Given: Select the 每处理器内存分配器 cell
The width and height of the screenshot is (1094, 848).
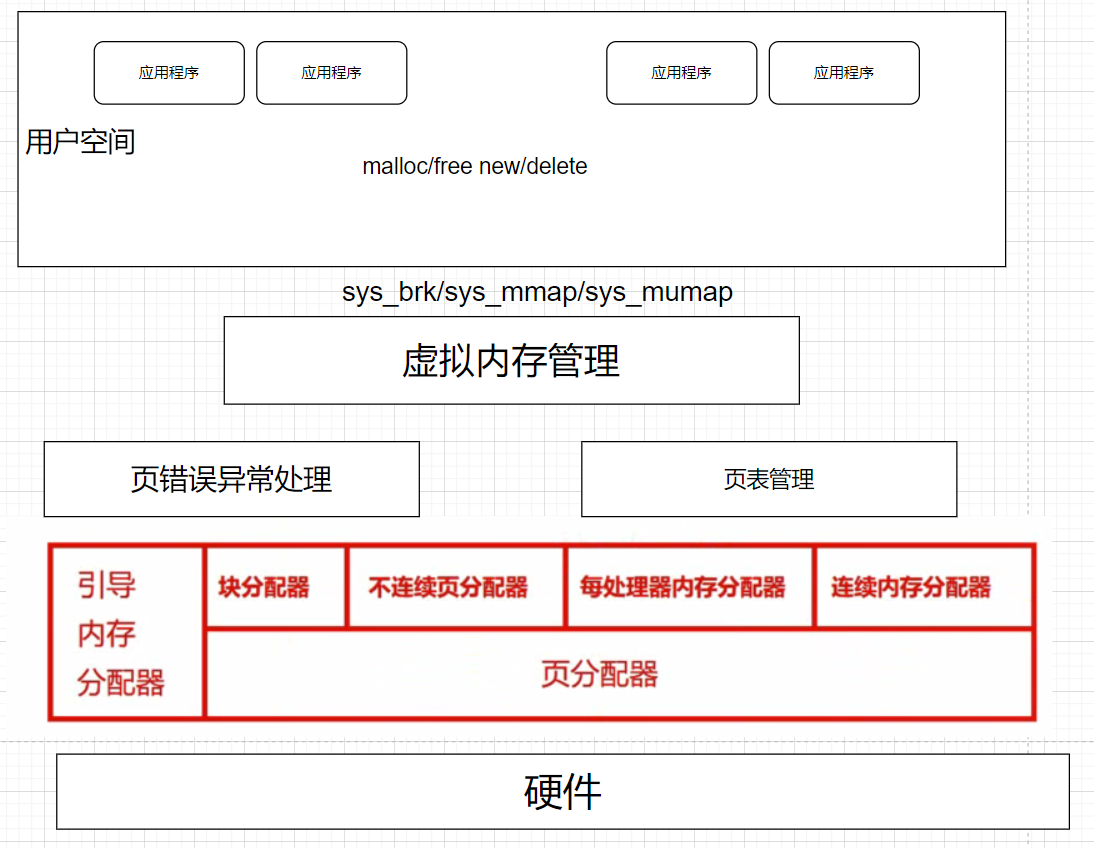Looking at the screenshot, I should (x=689, y=587).
